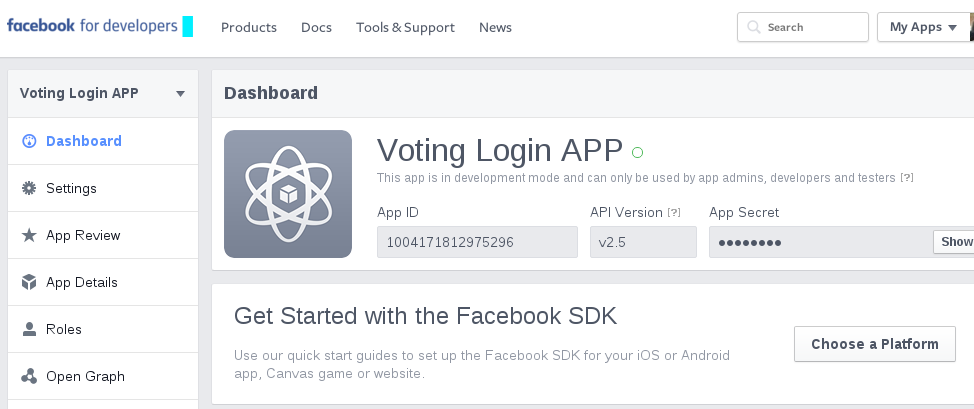Focus the Search input field
Screen dimensions: 974x409
(x=803, y=27)
